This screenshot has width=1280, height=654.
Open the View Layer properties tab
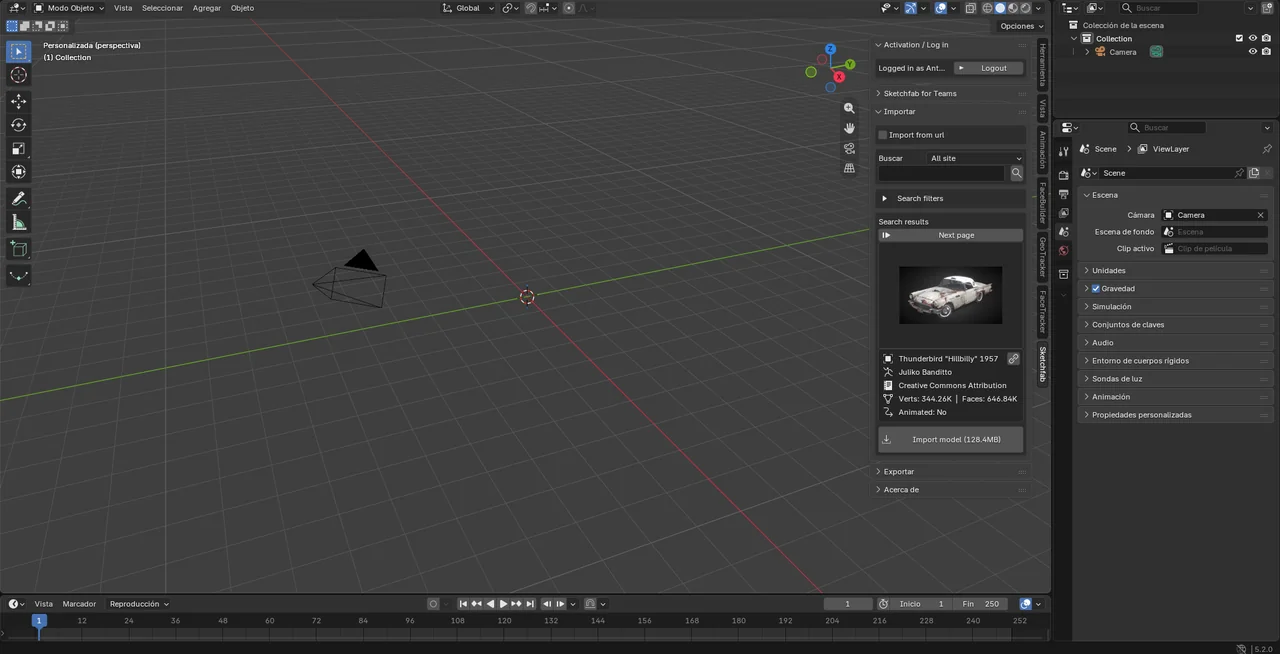[1063, 213]
